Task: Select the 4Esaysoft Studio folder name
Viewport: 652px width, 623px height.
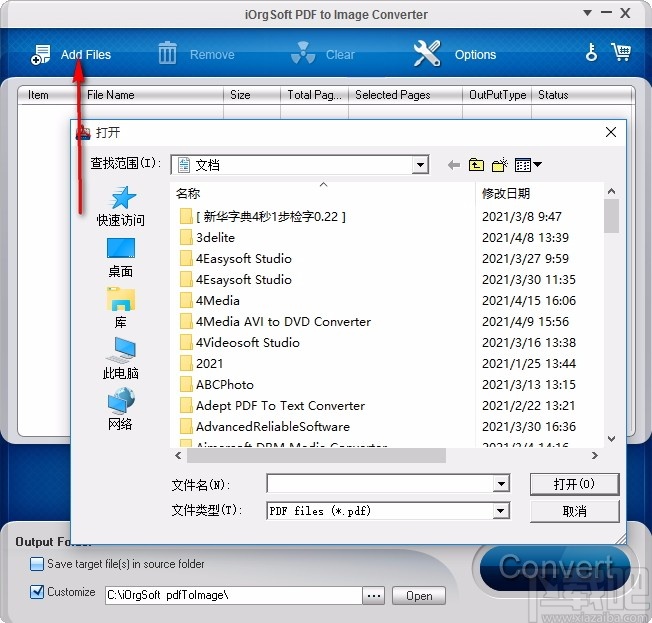Action: (244, 279)
